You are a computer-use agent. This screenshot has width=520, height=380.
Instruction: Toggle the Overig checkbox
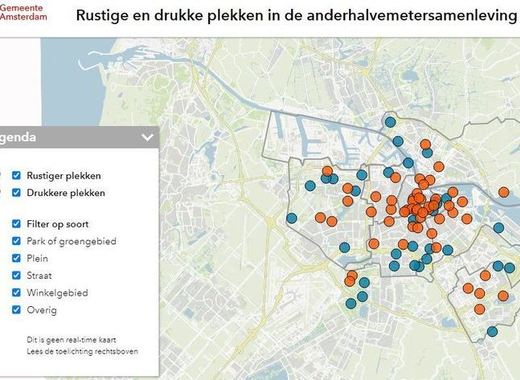pos(16,310)
